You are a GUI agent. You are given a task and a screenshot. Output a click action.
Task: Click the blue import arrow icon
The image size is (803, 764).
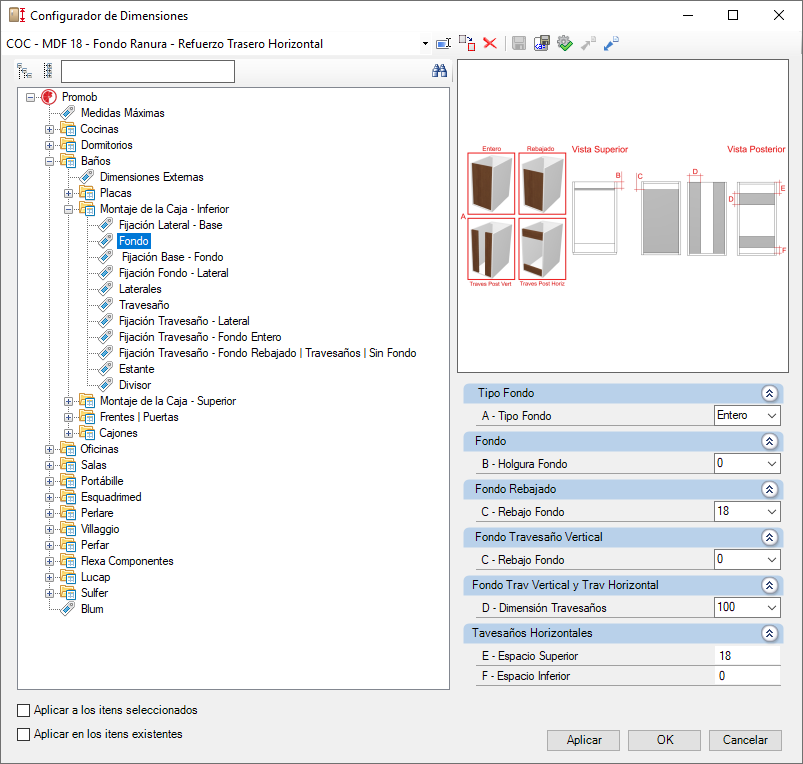pyautogui.click(x=611, y=44)
